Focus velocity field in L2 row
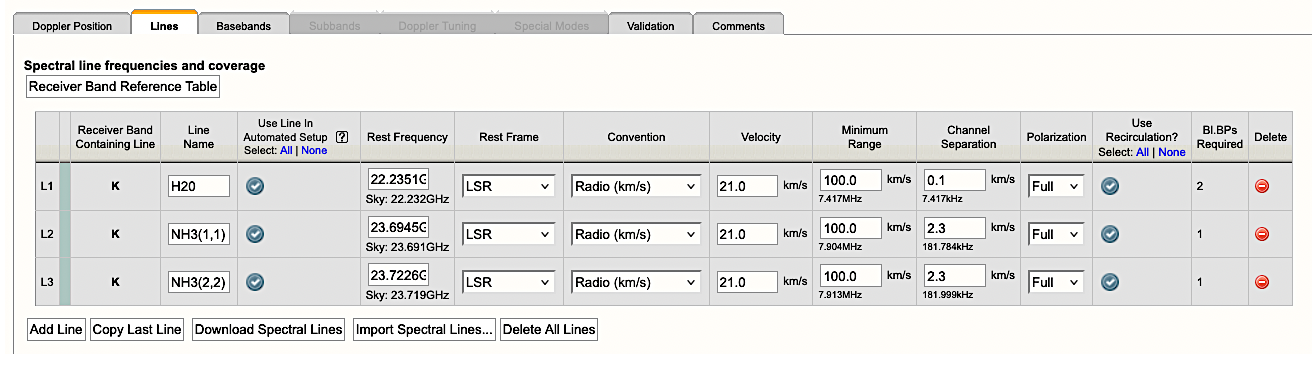The width and height of the screenshot is (1312, 368). [x=747, y=234]
